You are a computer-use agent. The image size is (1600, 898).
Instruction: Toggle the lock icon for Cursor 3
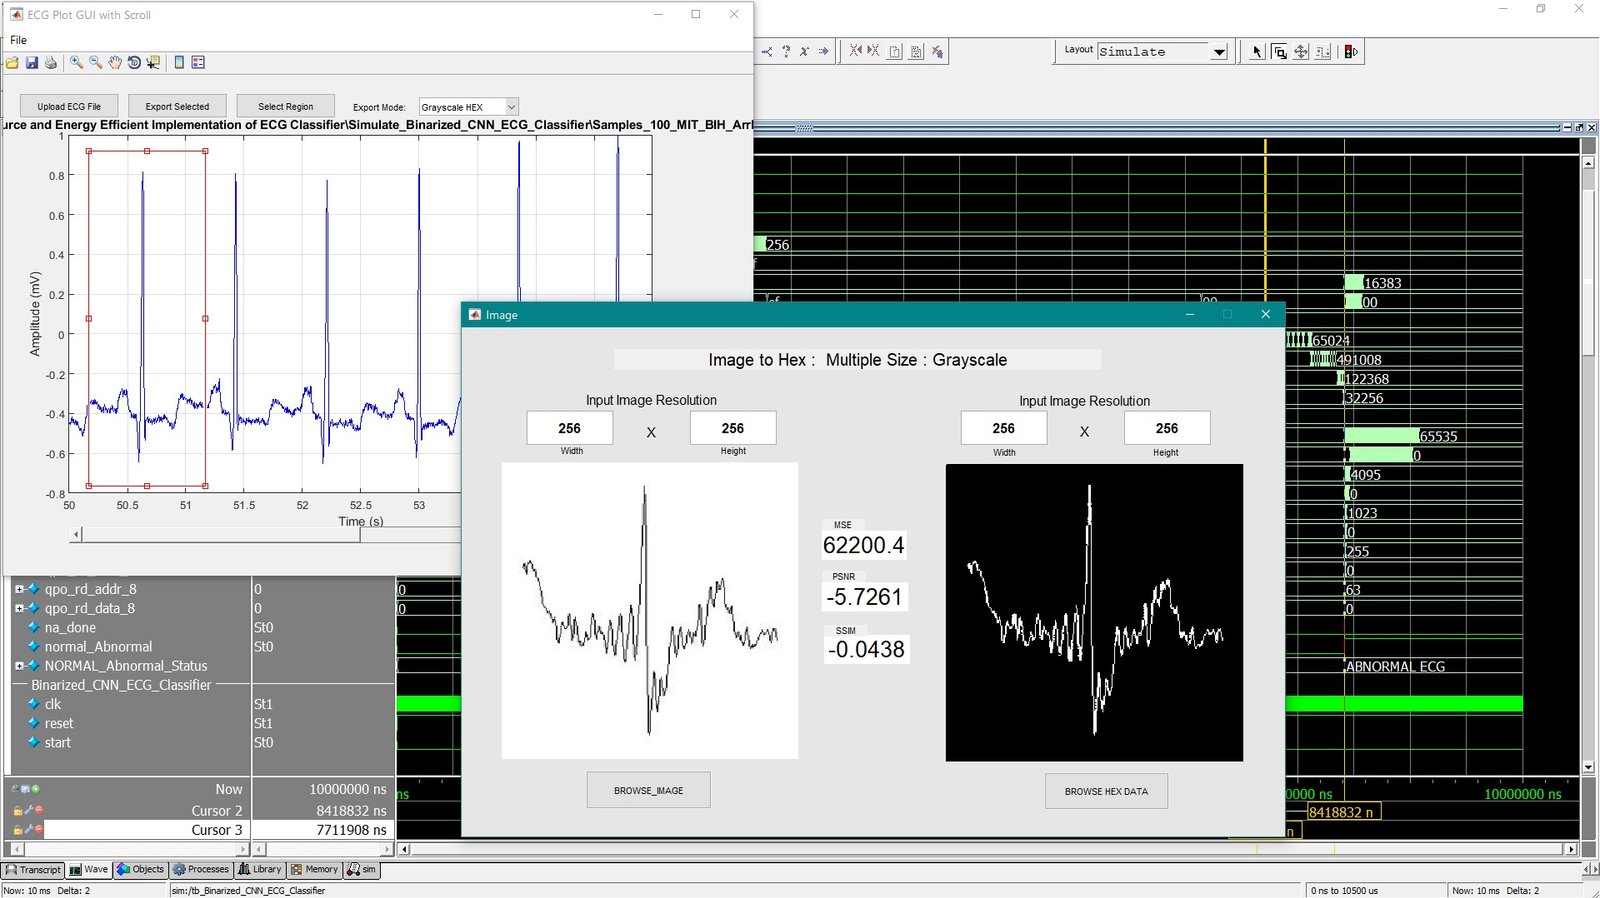(x=18, y=830)
